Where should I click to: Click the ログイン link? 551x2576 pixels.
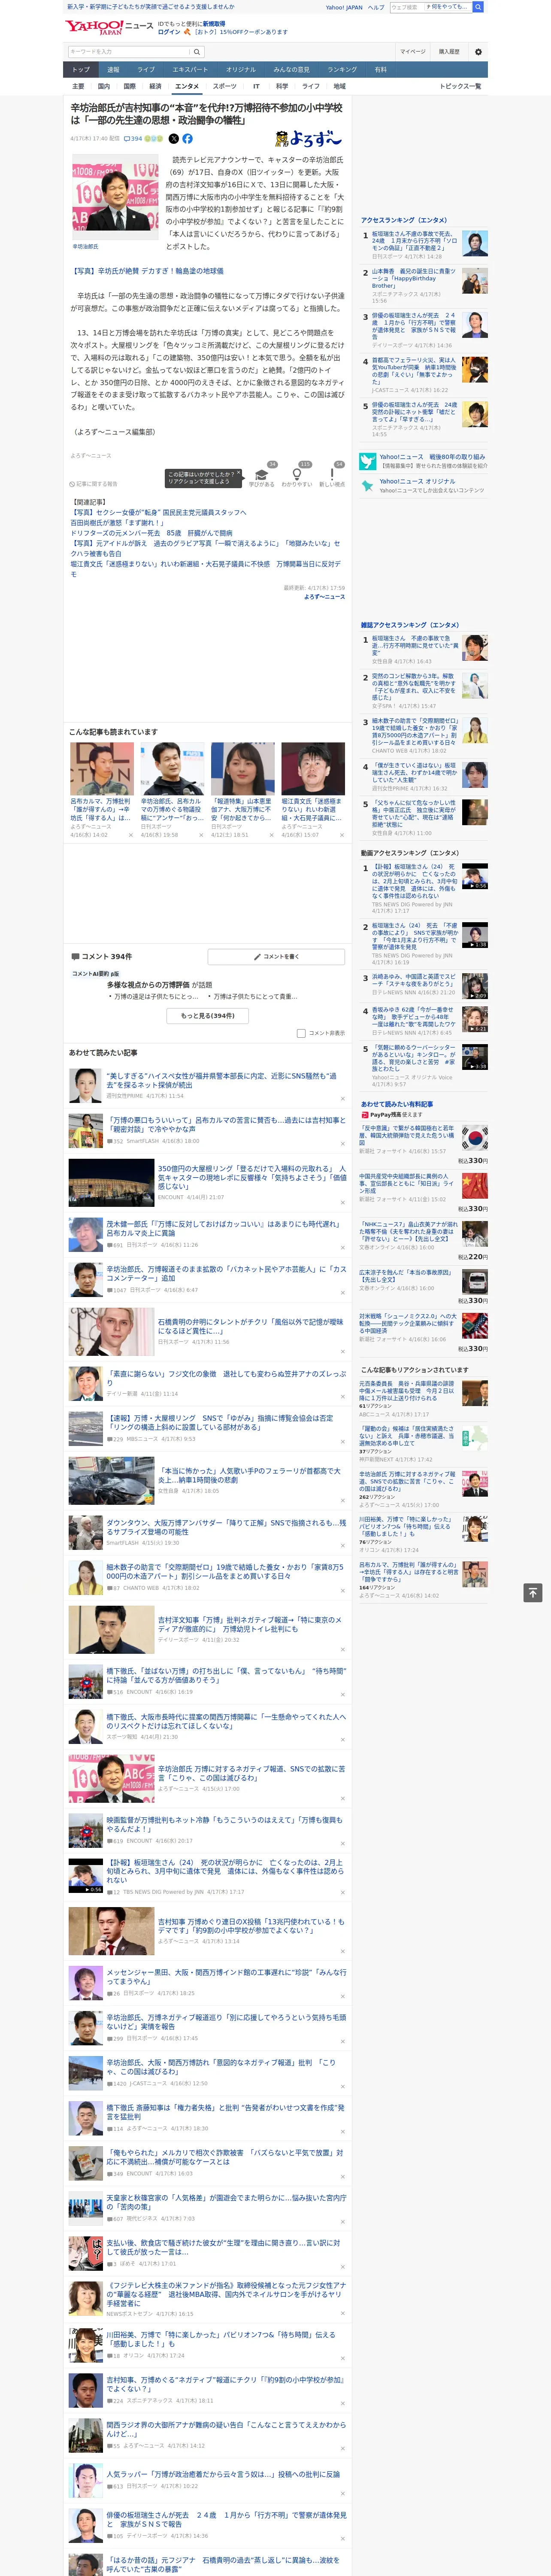[x=169, y=32]
